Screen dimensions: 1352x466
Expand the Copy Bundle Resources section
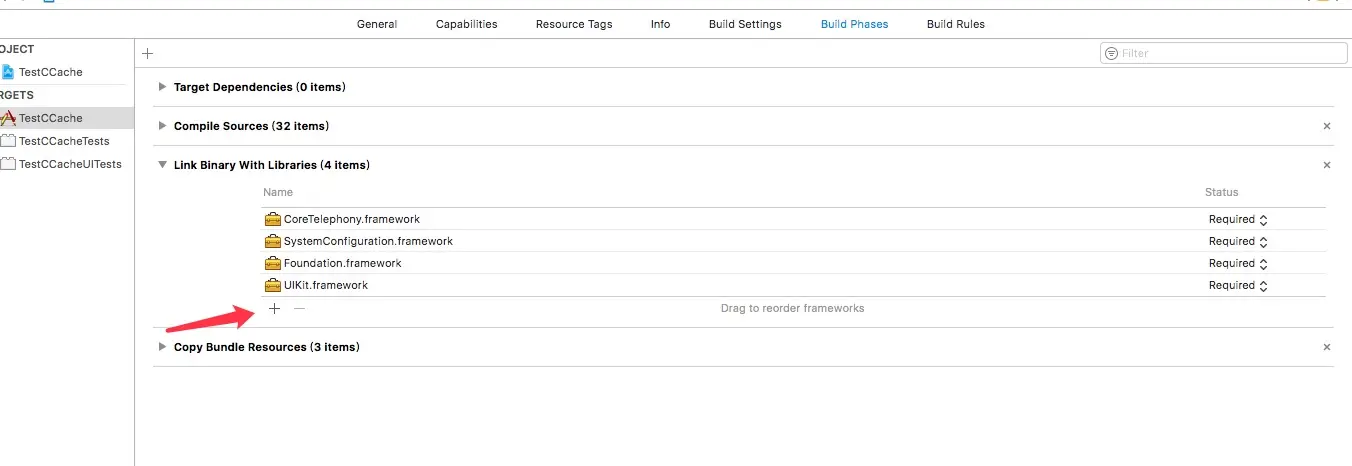click(163, 347)
